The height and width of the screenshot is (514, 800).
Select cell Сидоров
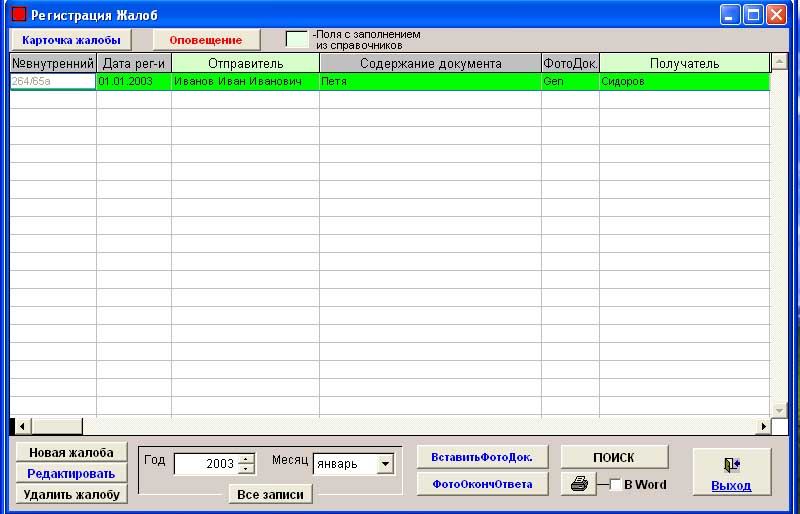(x=684, y=81)
